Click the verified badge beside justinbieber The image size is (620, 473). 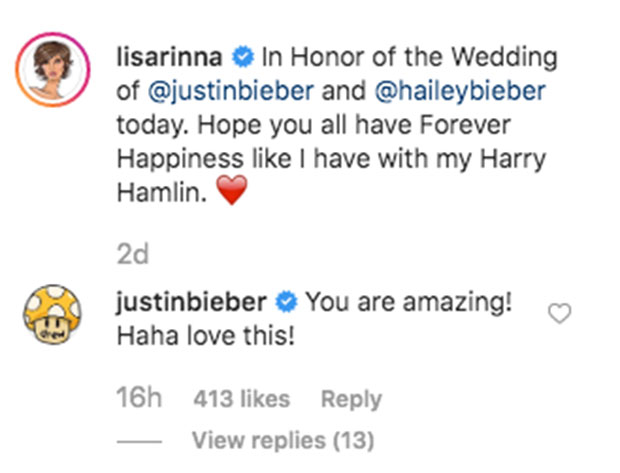point(287,300)
